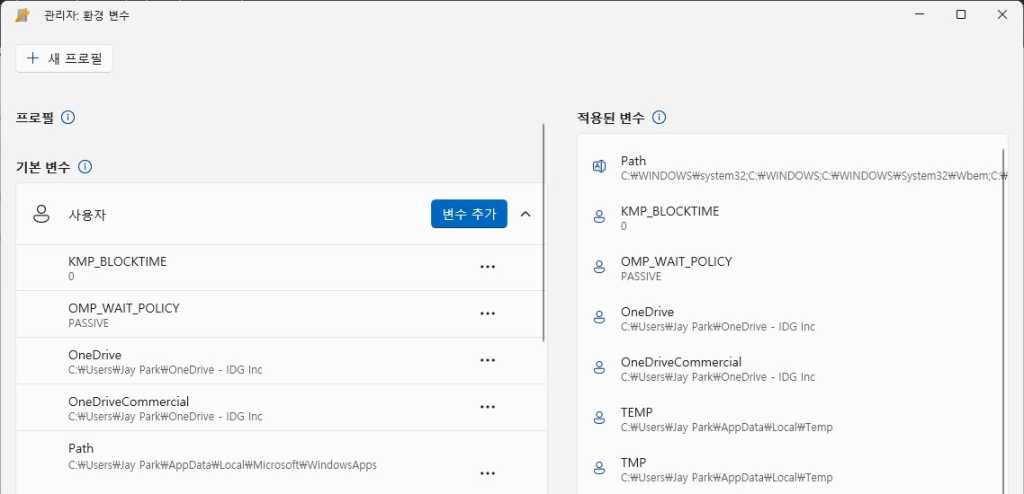The height and width of the screenshot is (494, 1024).
Task: Click the 사용자 person icon
Action: pyautogui.click(x=42, y=214)
